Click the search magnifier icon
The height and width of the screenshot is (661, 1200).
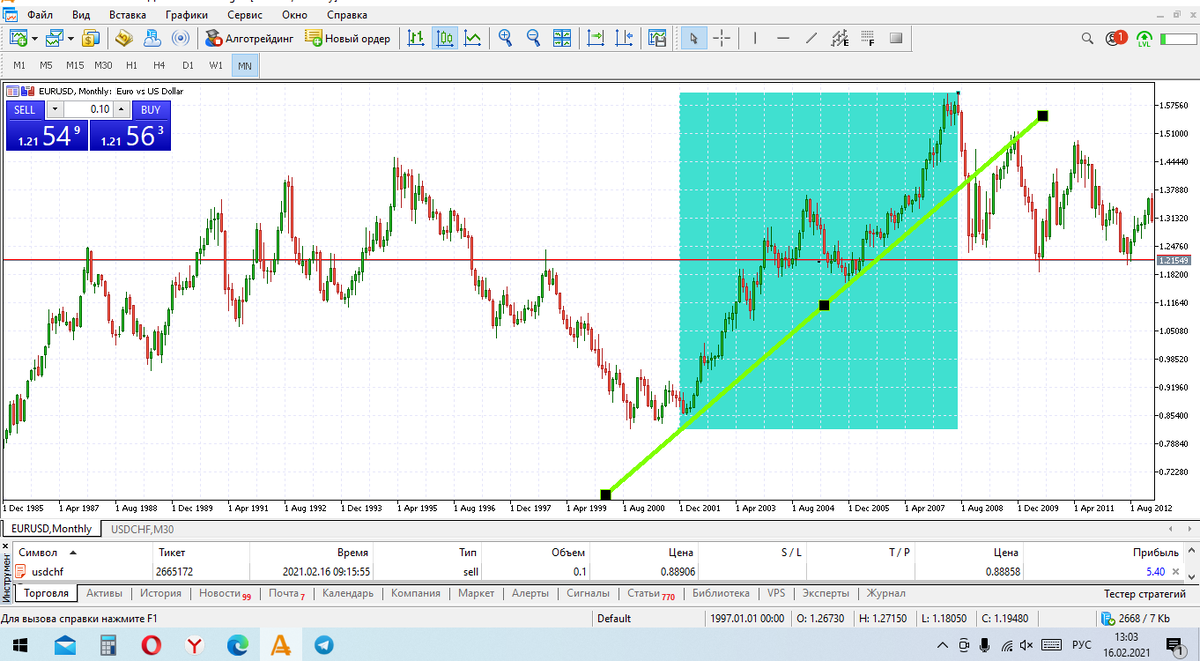click(1089, 38)
